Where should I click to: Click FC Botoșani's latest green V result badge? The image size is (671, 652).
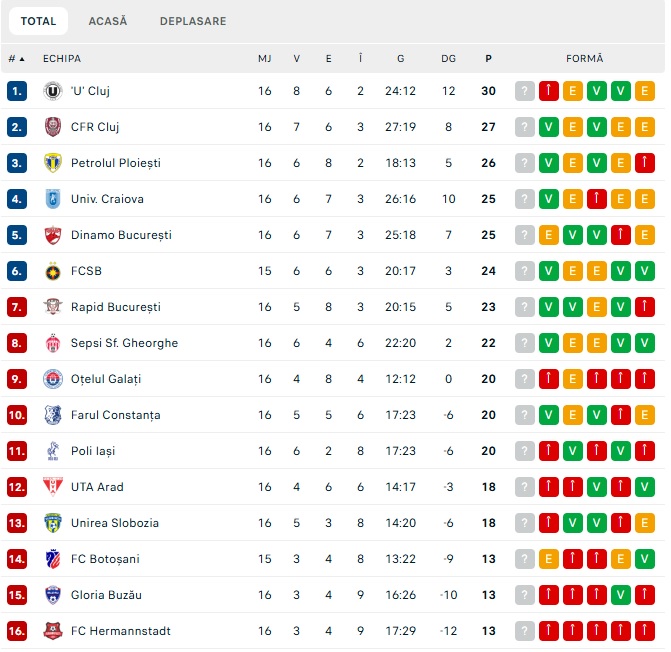click(644, 559)
